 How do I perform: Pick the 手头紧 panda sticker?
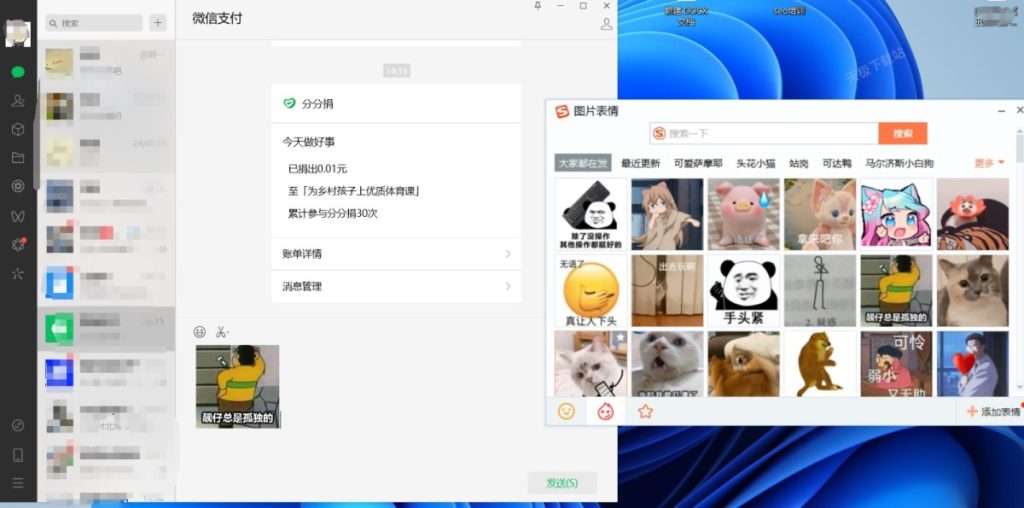(x=743, y=291)
